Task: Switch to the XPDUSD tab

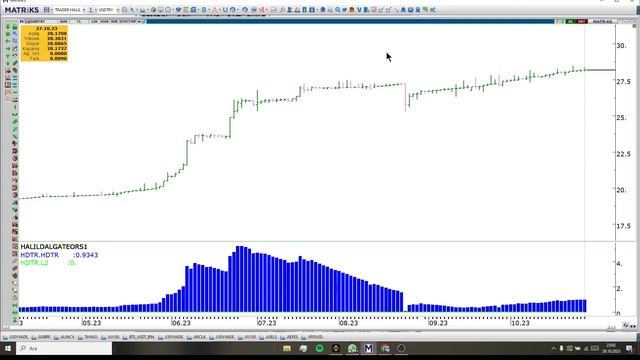Action: [x=312, y=337]
